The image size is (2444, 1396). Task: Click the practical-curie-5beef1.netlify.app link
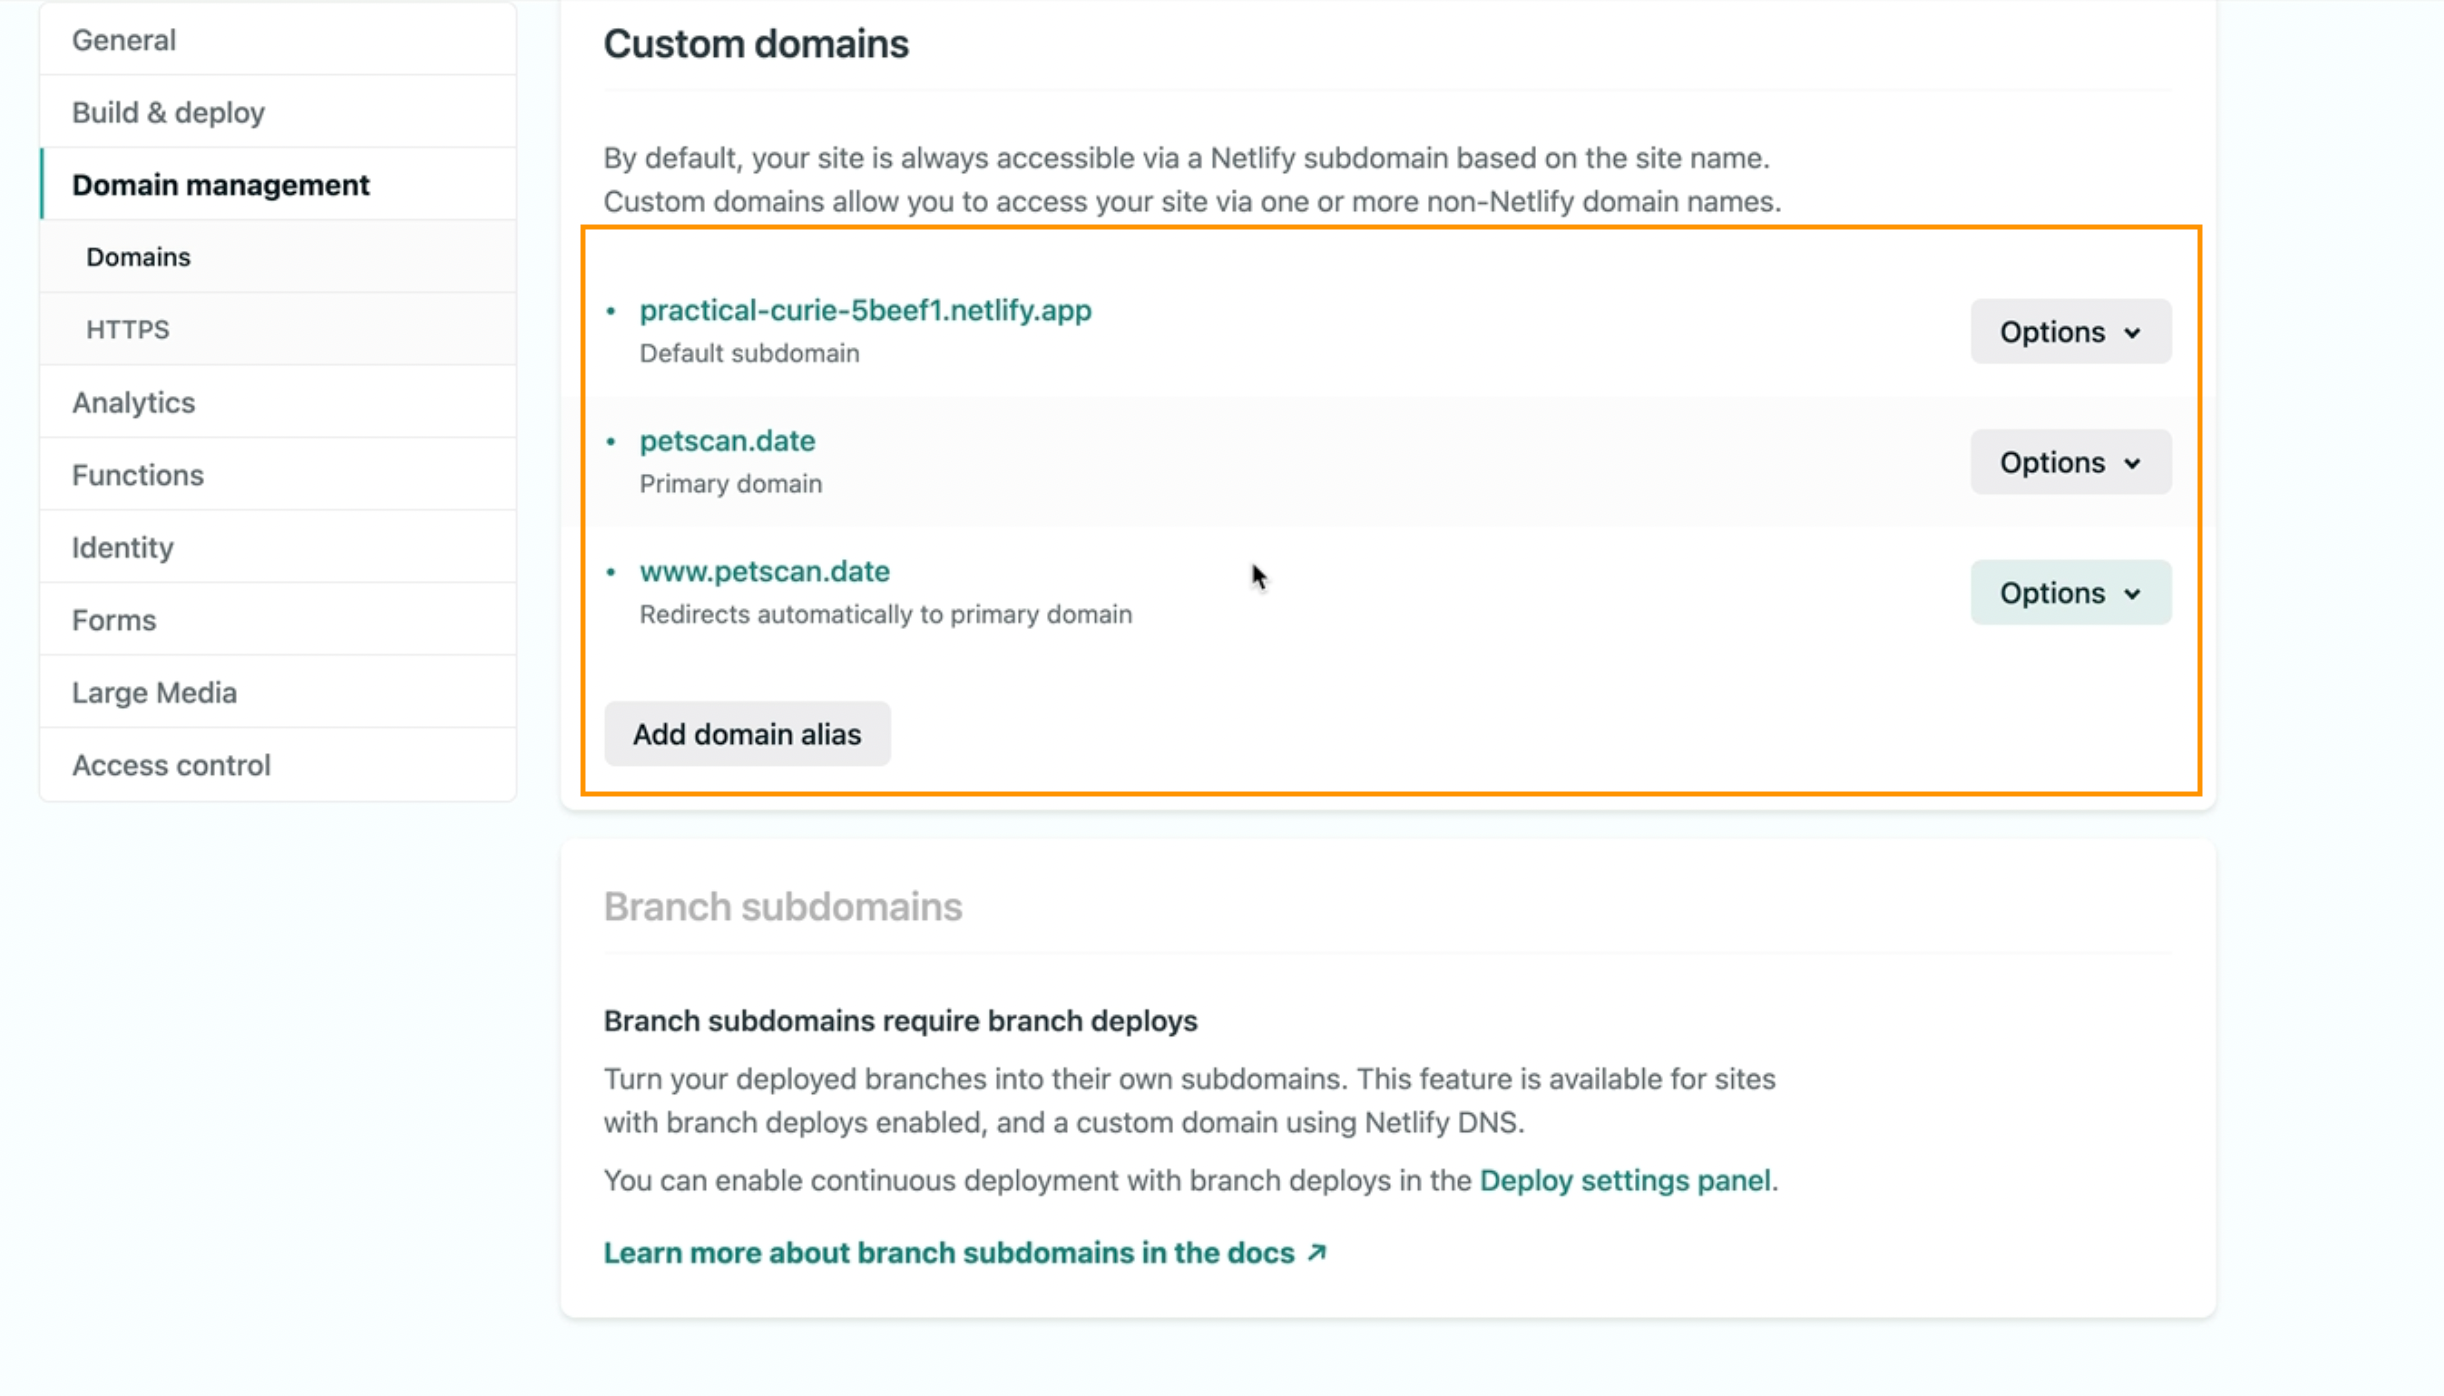864,310
